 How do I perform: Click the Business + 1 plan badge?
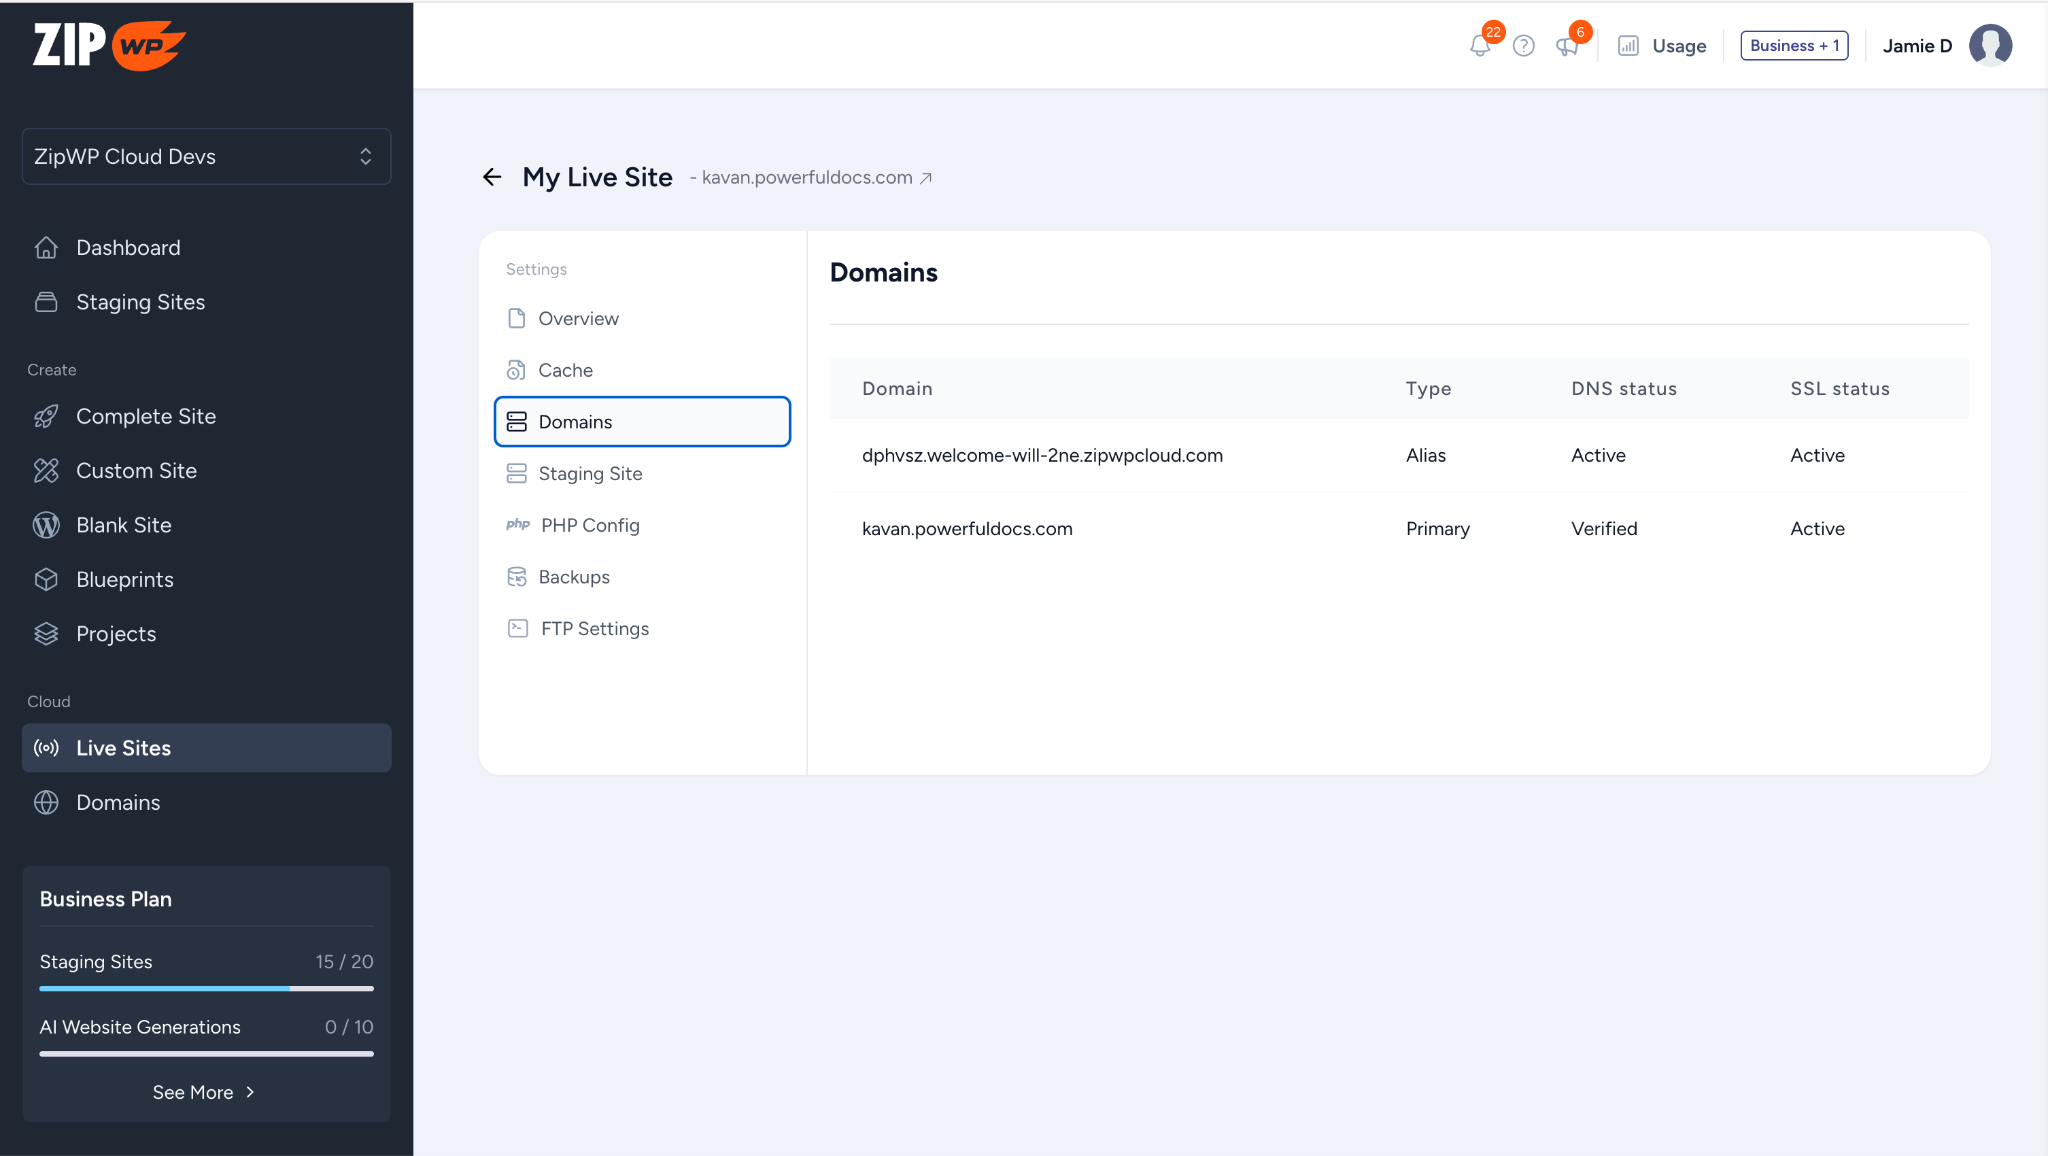coord(1794,46)
